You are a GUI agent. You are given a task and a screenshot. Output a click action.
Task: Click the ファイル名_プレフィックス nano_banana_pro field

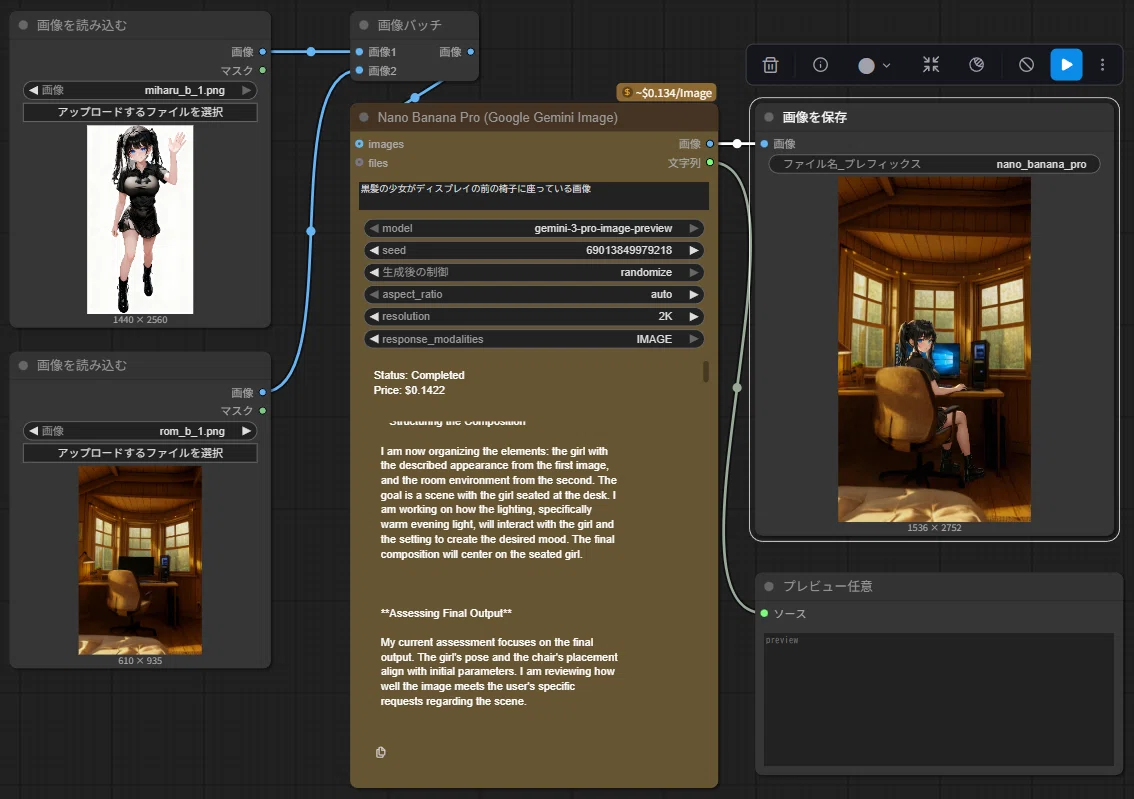pyautogui.click(x=934, y=164)
